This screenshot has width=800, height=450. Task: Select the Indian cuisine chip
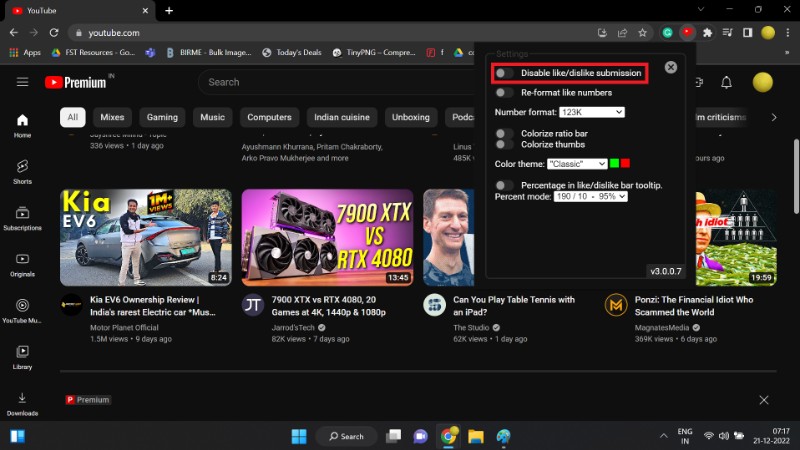click(x=342, y=117)
